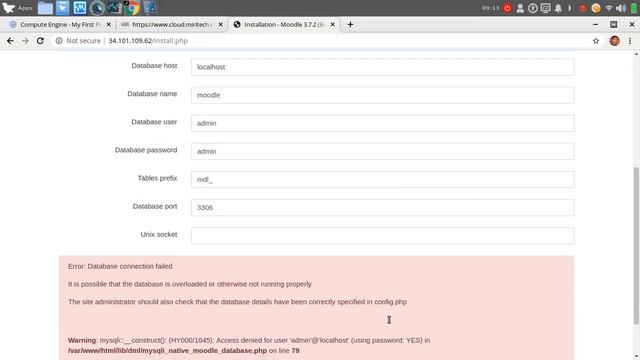The image size is (640, 360).
Task: Click the panel clock showing 09:13
Action: coord(490,8)
